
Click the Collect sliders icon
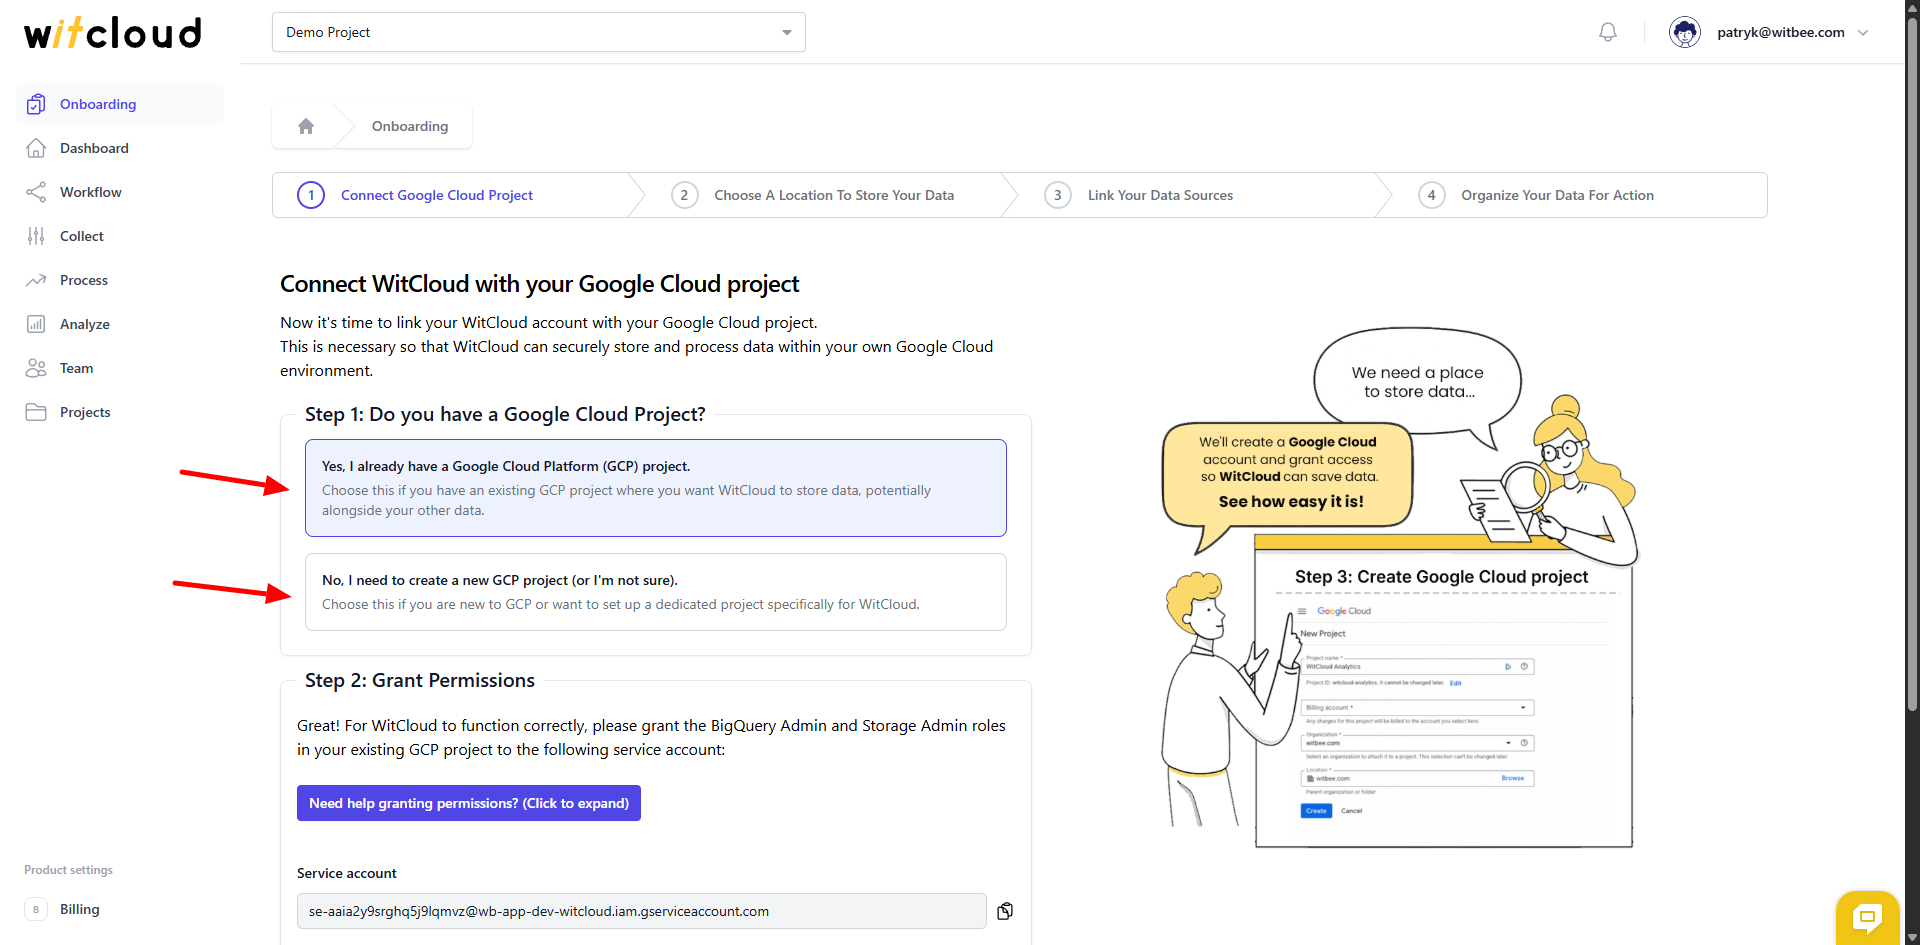click(36, 236)
